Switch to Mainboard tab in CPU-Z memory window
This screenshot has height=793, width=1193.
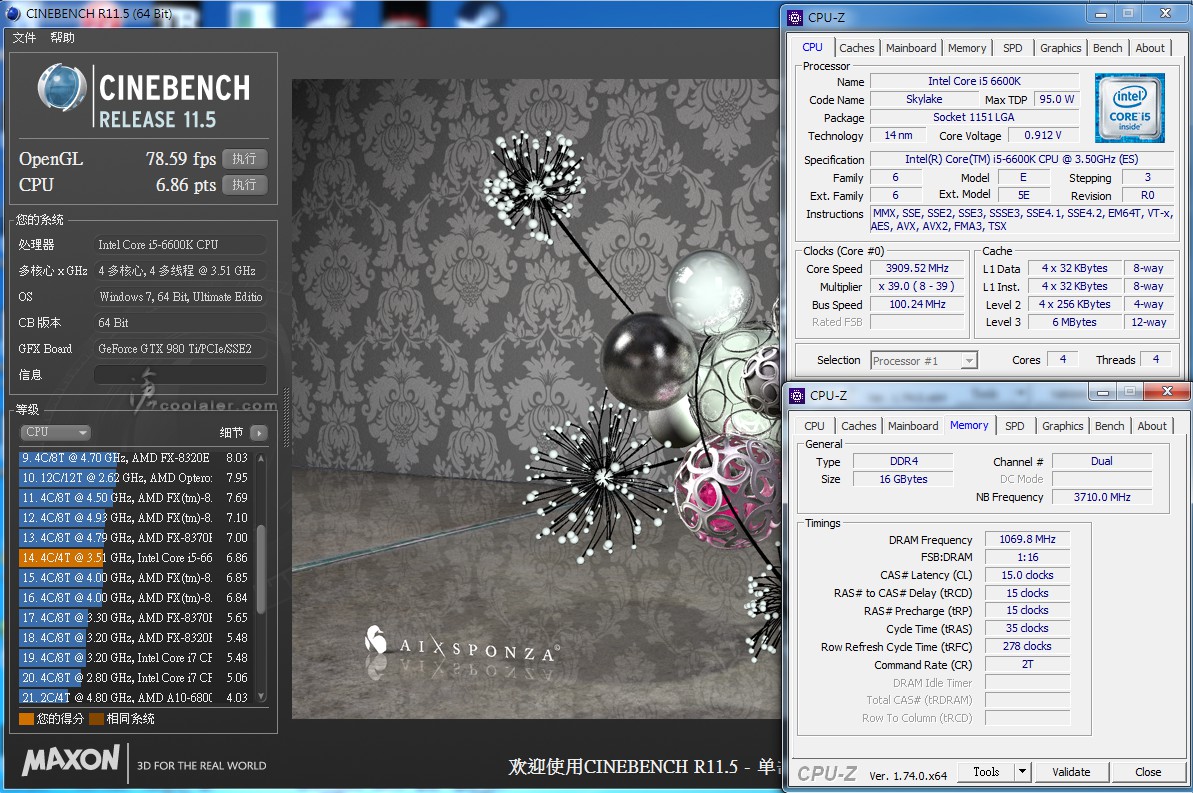(913, 426)
